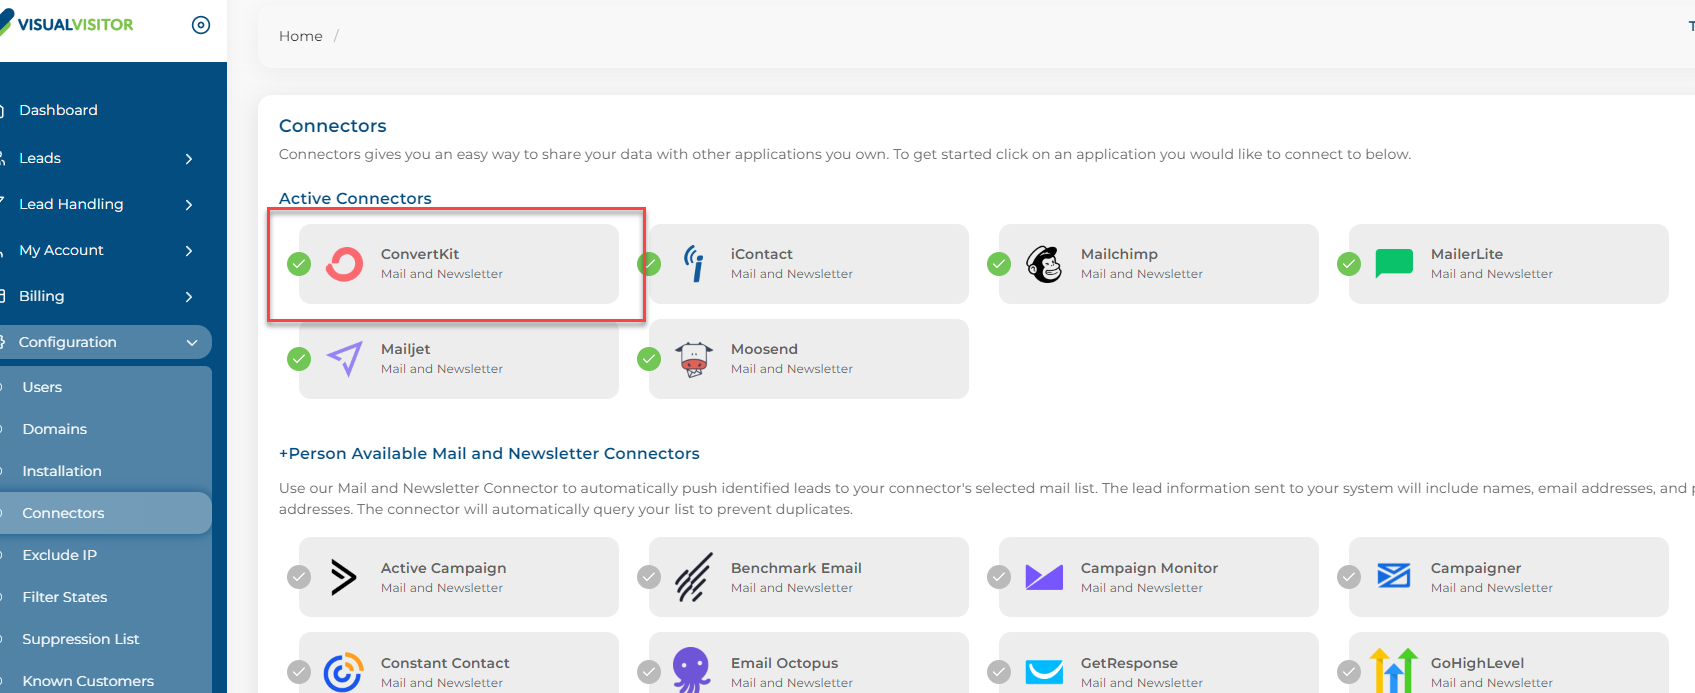Toggle the Email Octopus gray checkmark
This screenshot has height=693, width=1695.
click(649, 672)
